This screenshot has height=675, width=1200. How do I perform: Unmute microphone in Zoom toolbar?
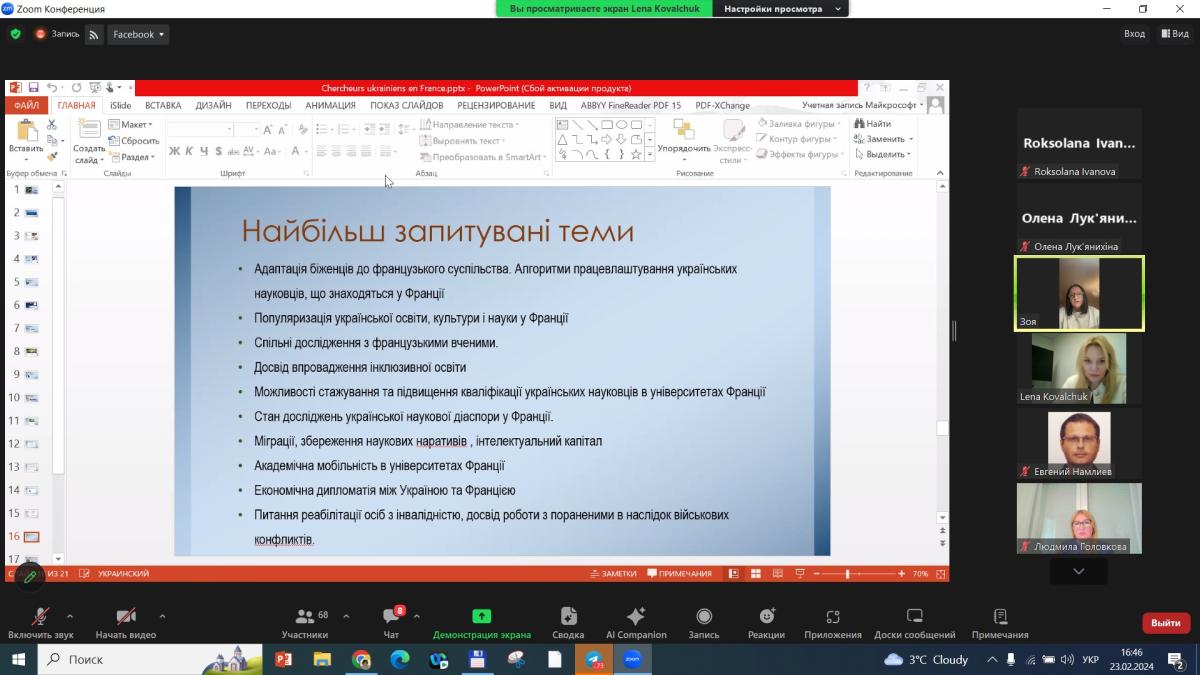(x=41, y=618)
